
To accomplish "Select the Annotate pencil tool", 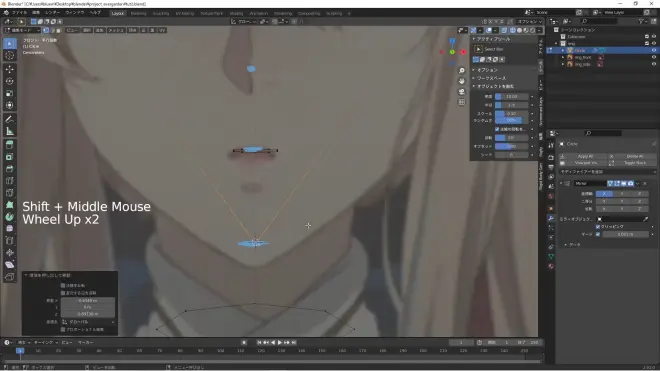I will tap(10, 119).
